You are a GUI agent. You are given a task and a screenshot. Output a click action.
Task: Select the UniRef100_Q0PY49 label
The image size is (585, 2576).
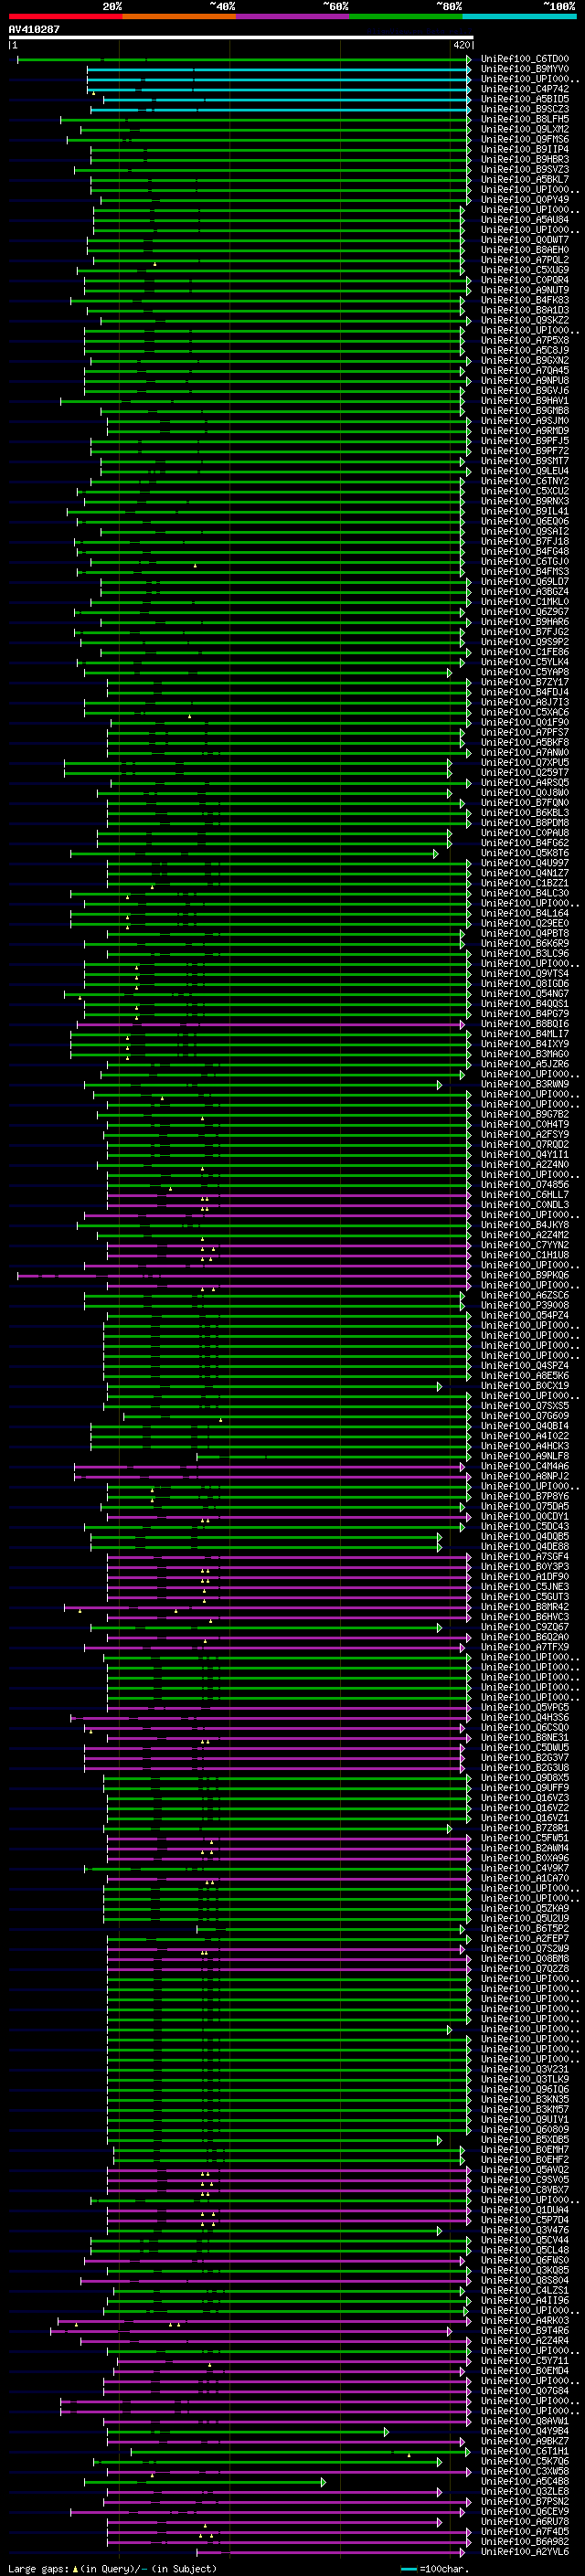click(525, 199)
